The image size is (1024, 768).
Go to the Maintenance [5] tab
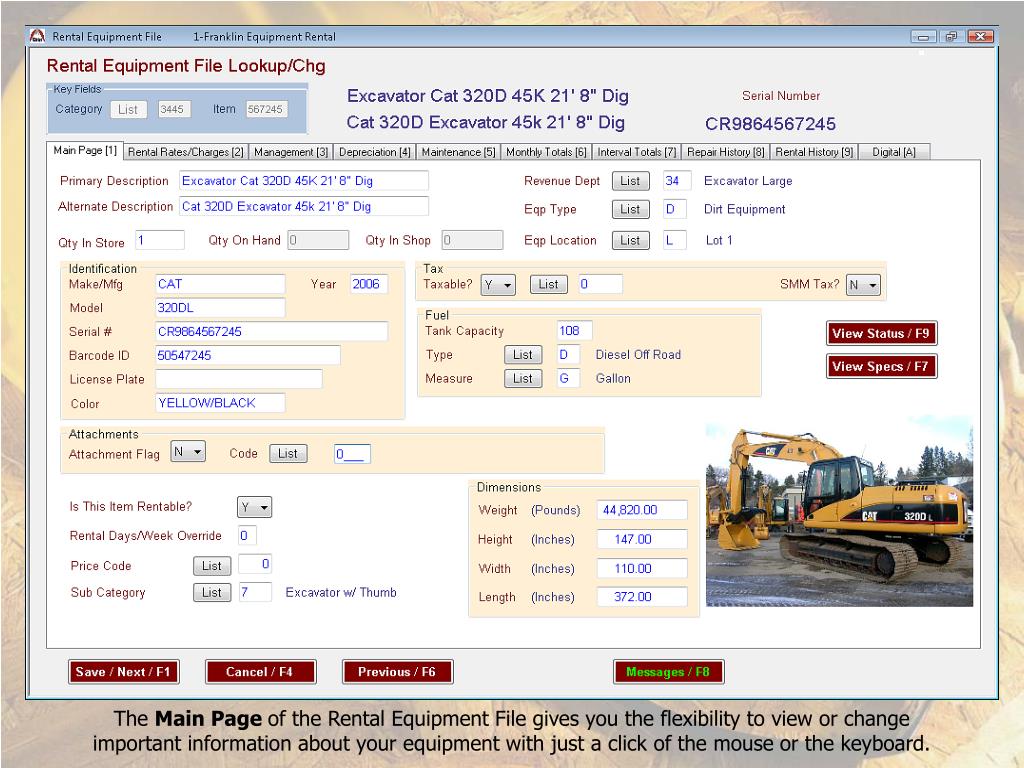pyautogui.click(x=458, y=152)
